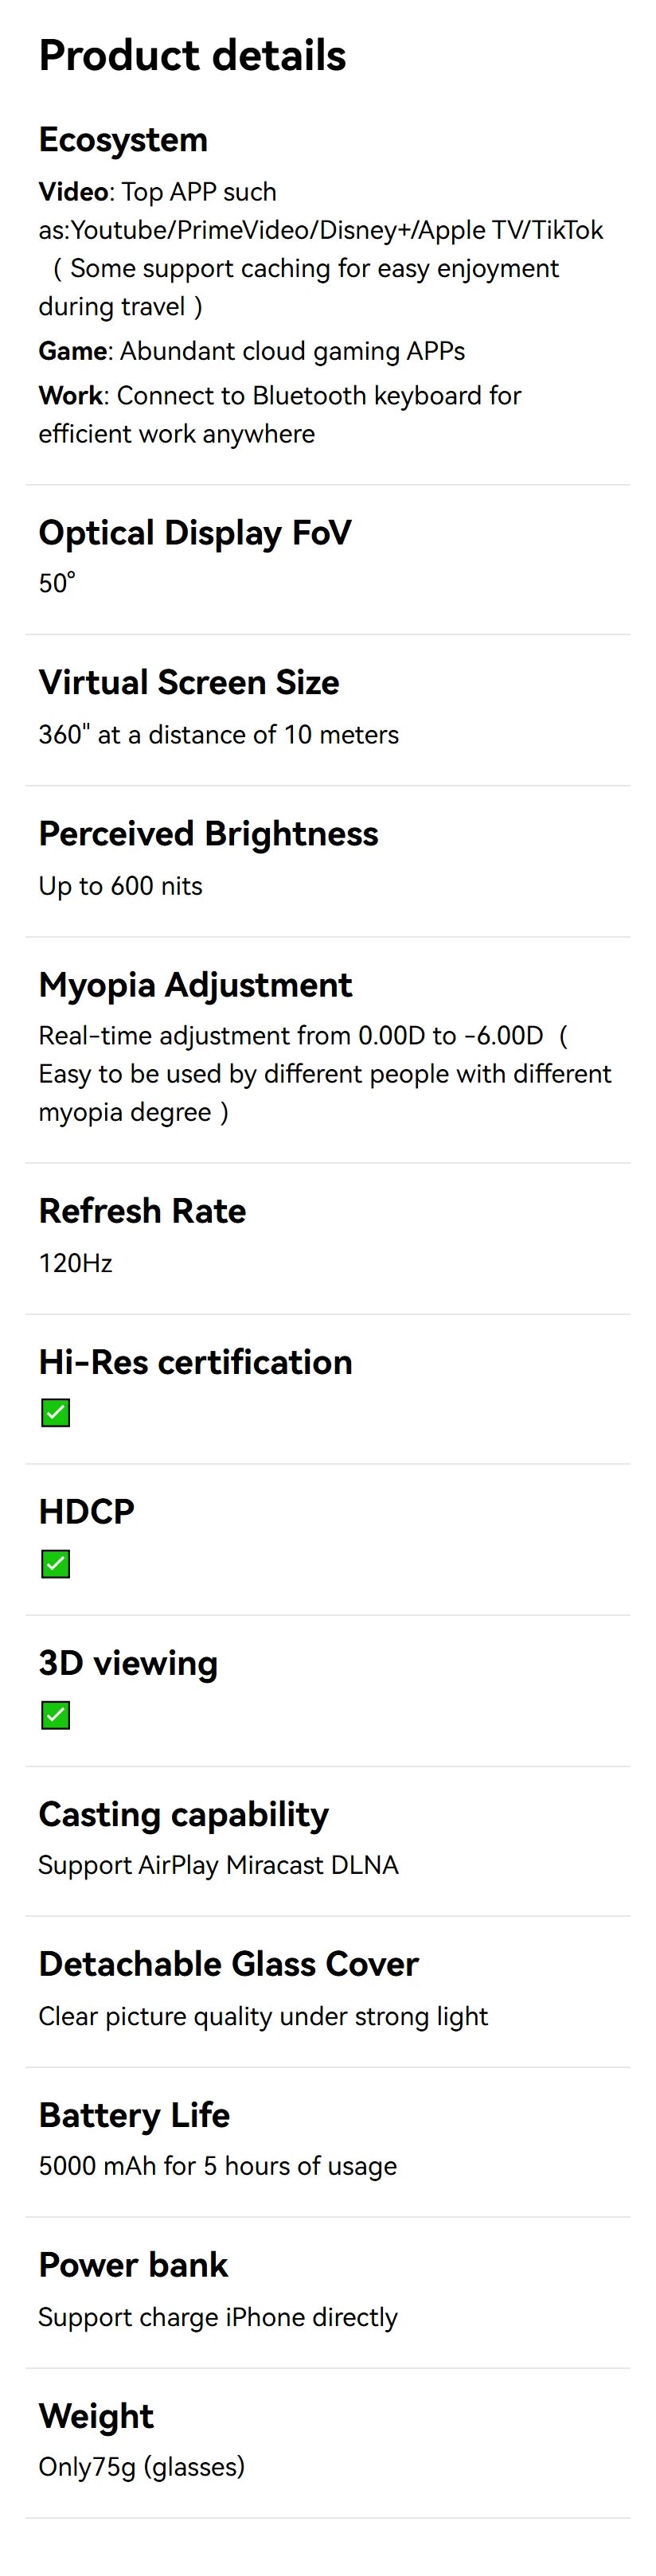Click the bold Game label
The image size is (656, 2576).
[x=73, y=351]
